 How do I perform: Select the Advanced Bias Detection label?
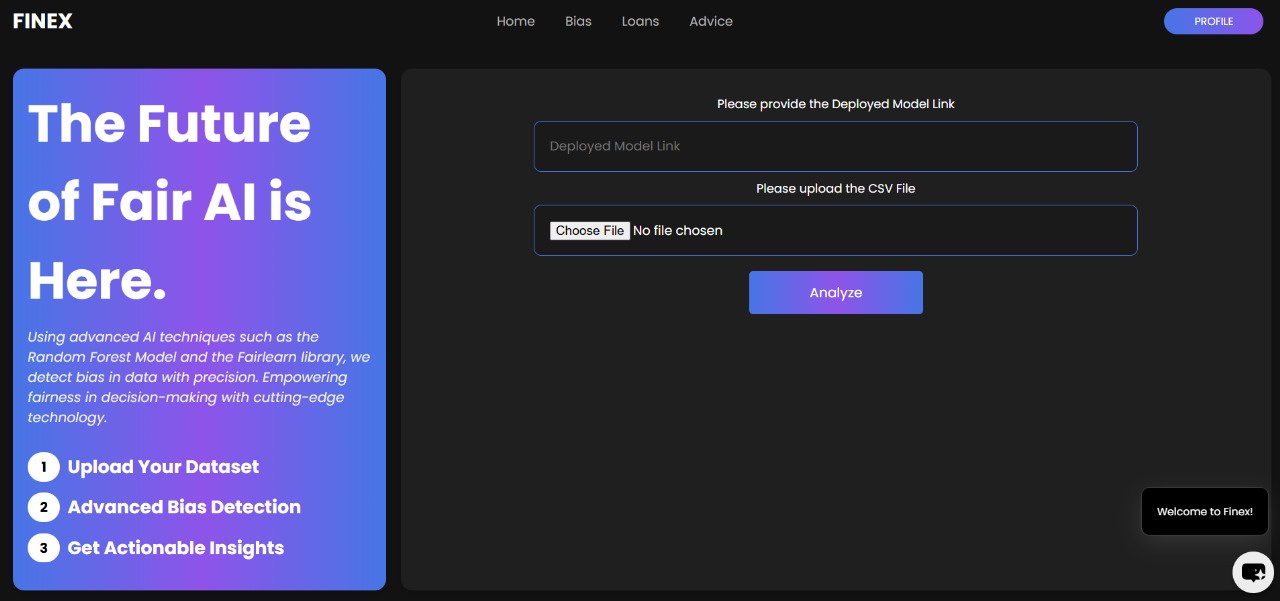point(184,507)
